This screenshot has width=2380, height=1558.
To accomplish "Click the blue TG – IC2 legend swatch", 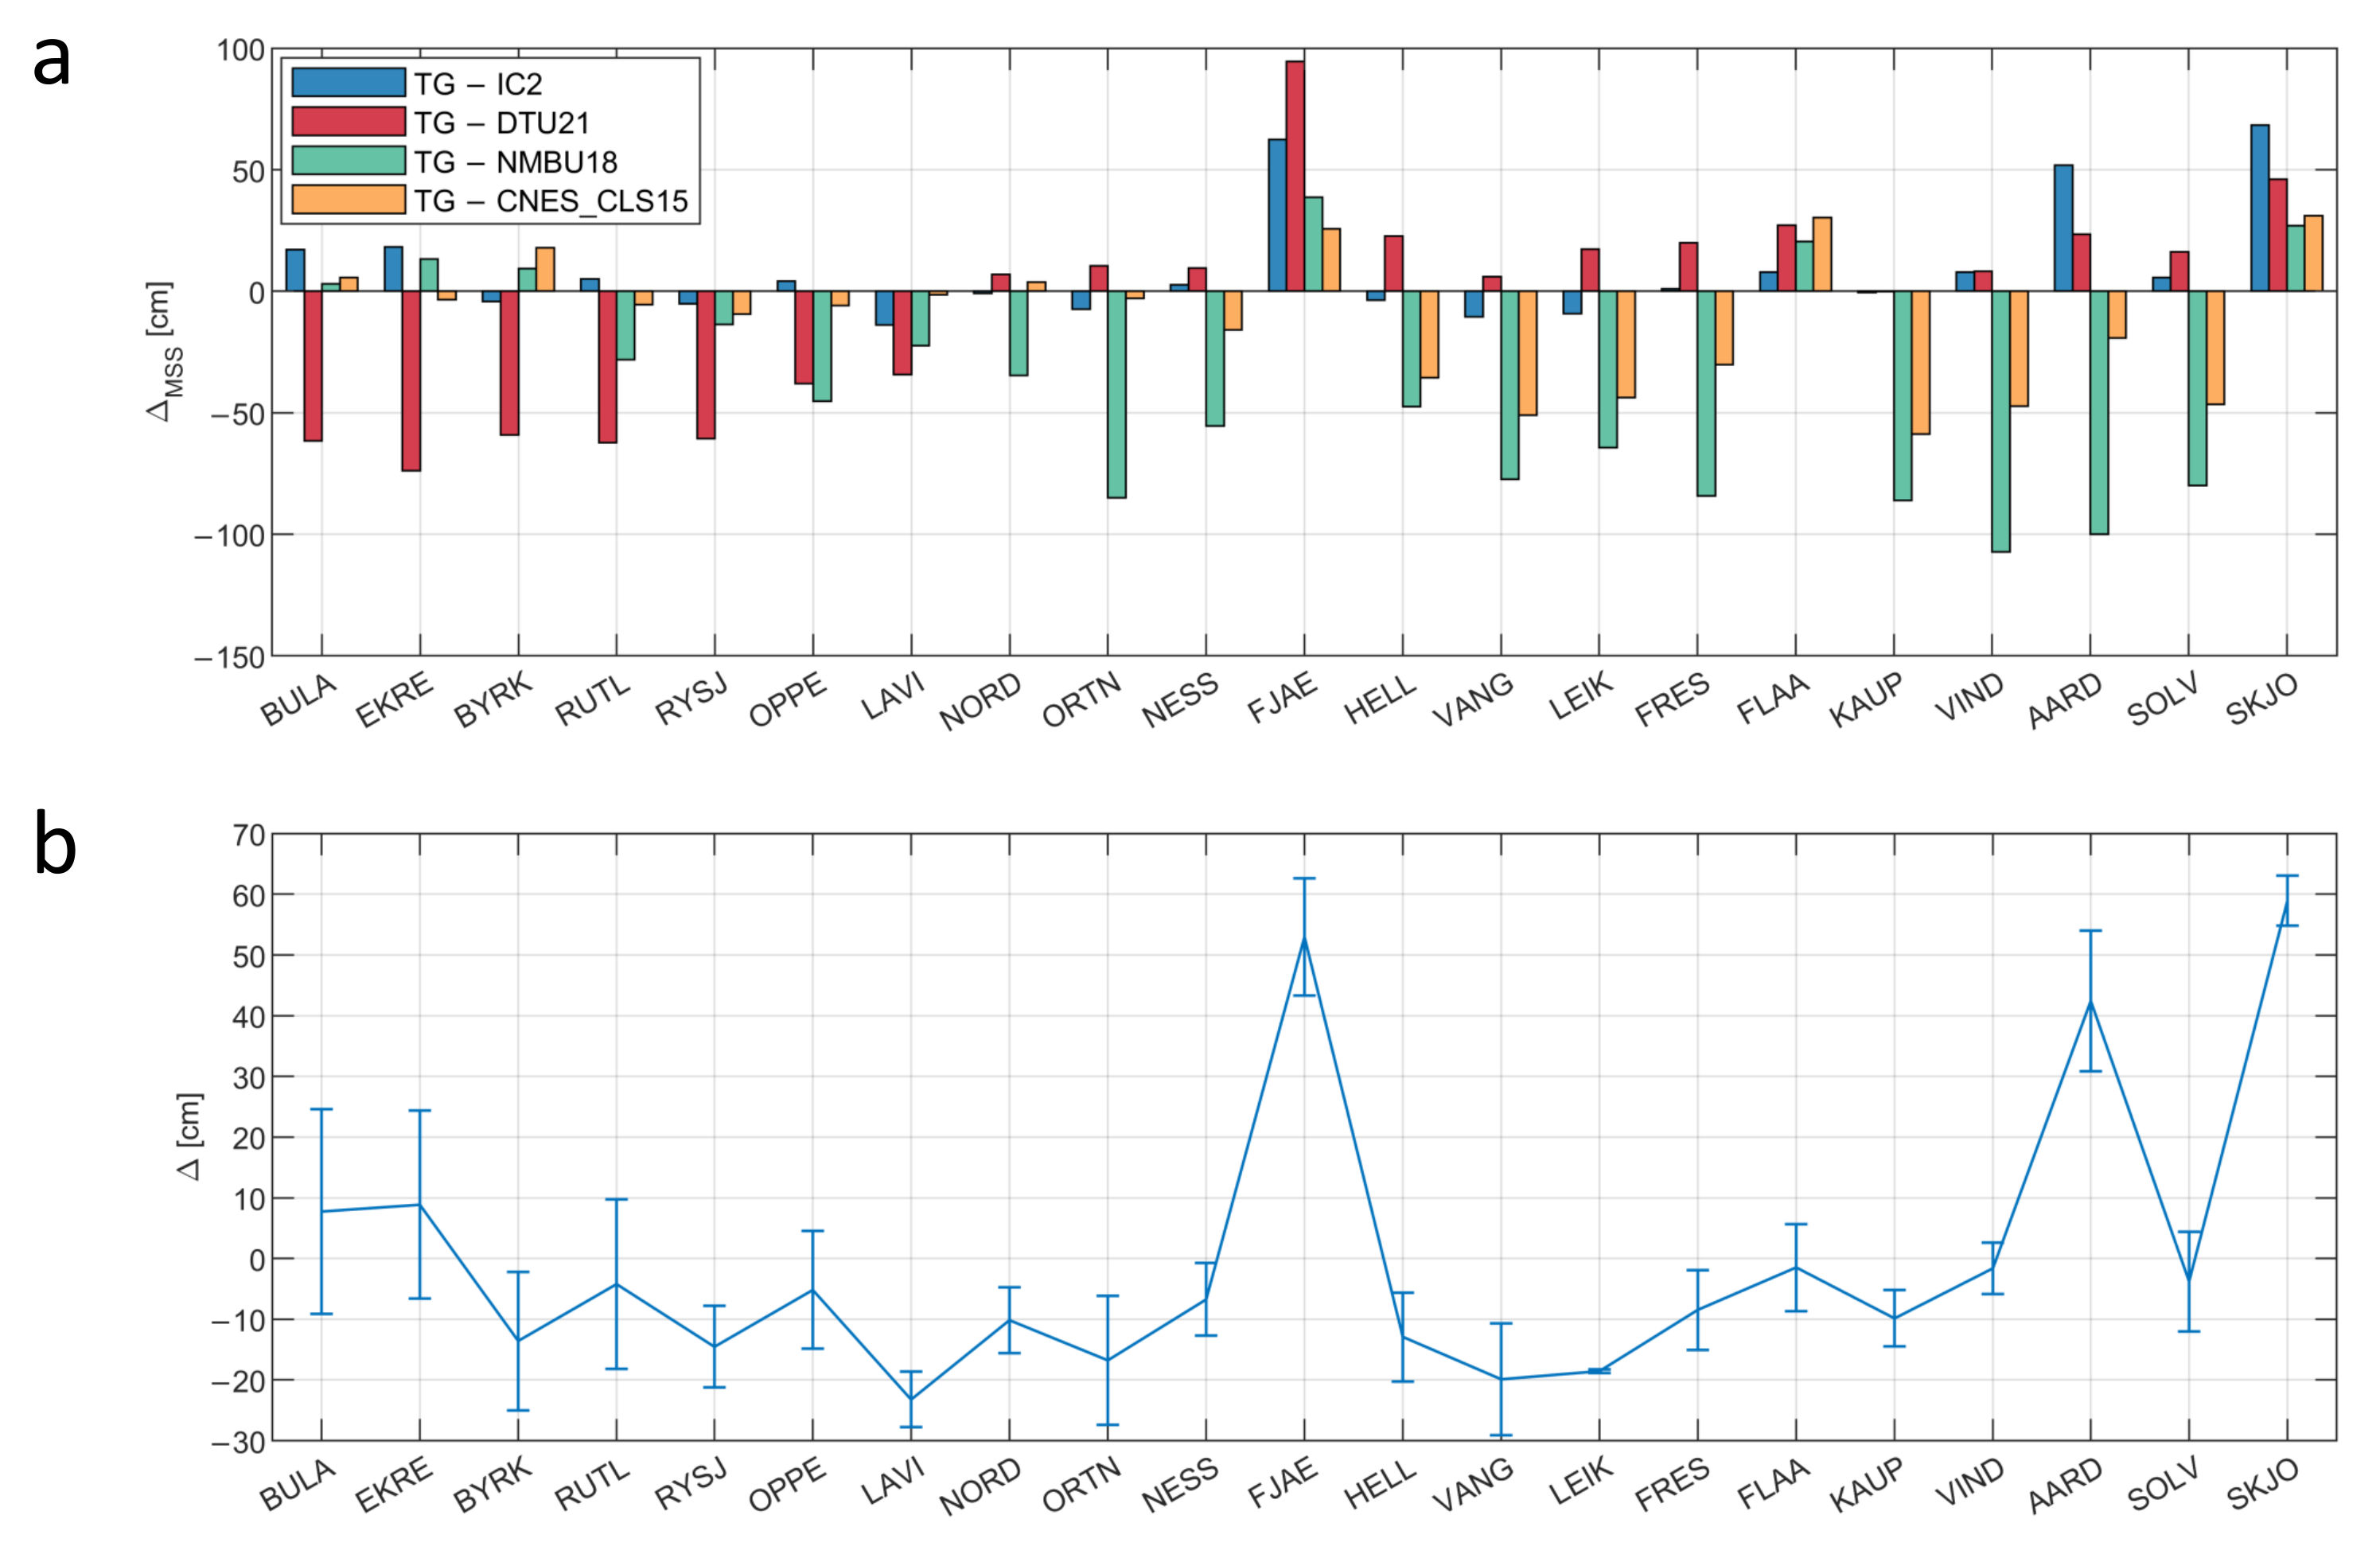I will (348, 83).
